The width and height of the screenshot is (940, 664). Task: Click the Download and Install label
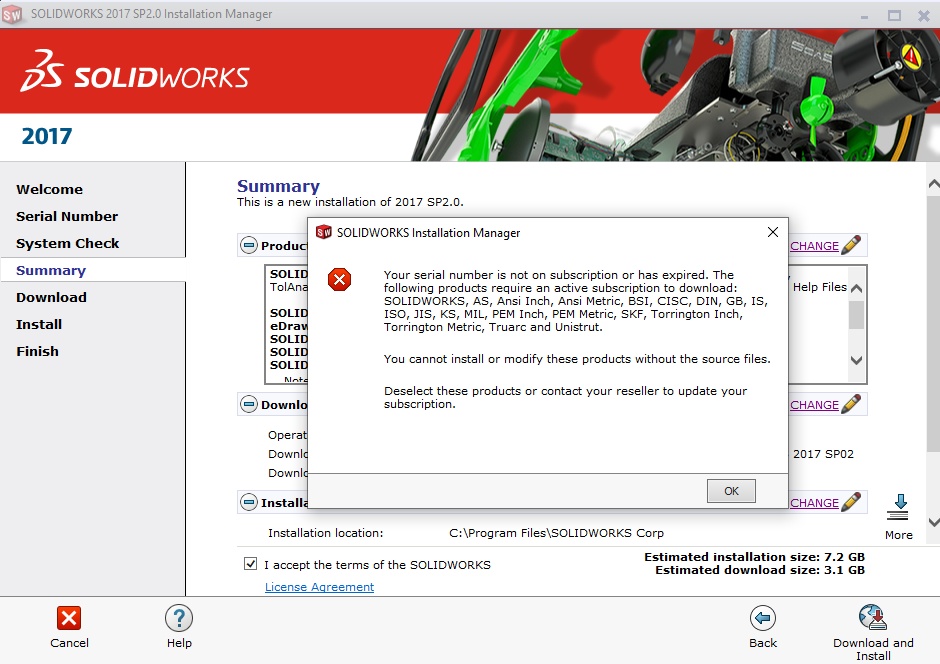click(873, 649)
